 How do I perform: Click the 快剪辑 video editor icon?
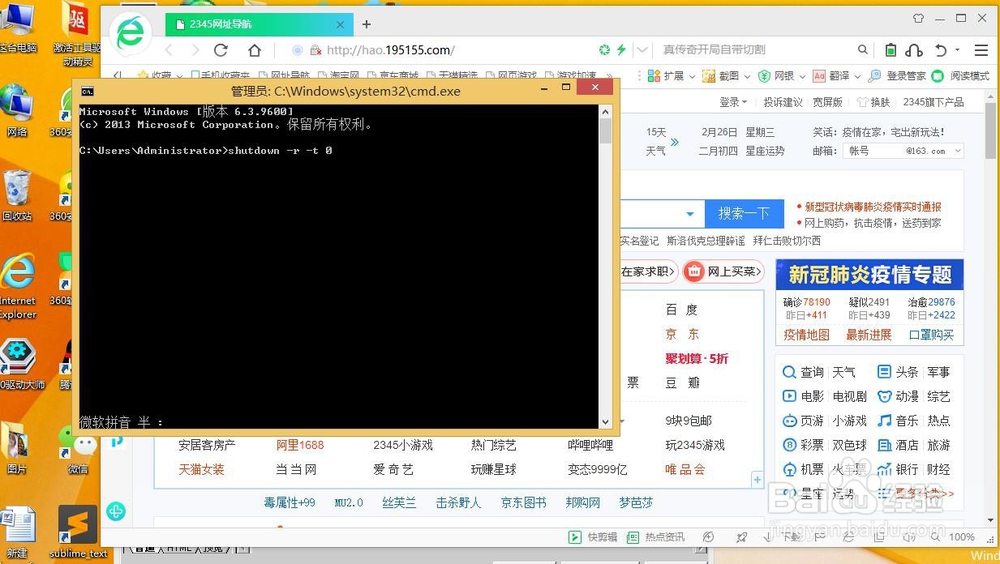[575, 537]
